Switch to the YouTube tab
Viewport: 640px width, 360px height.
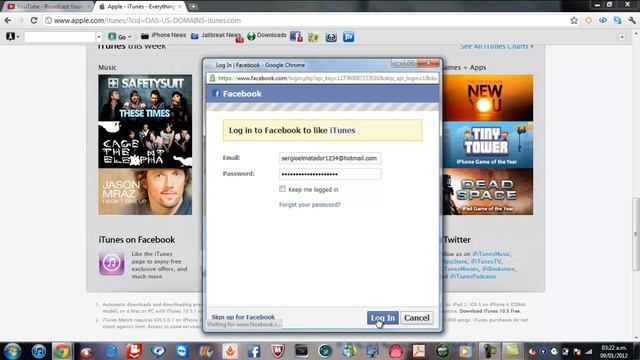[47, 7]
